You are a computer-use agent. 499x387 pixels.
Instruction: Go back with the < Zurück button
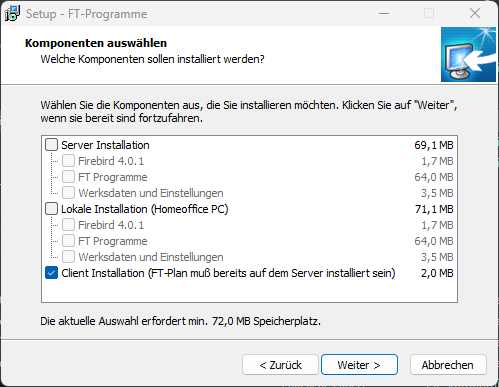[280, 365]
